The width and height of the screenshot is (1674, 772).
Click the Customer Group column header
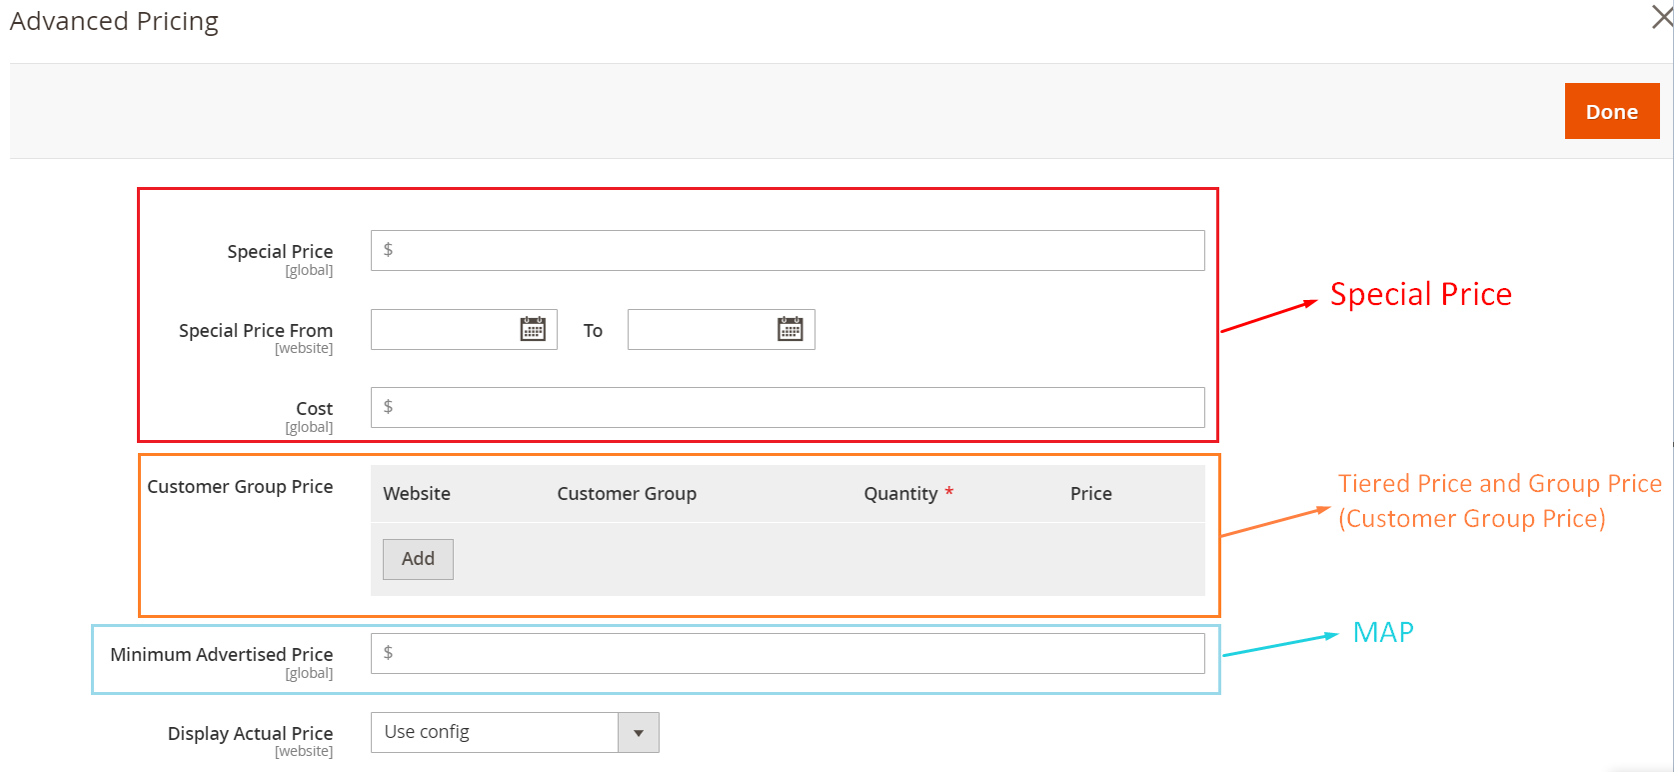pos(627,493)
